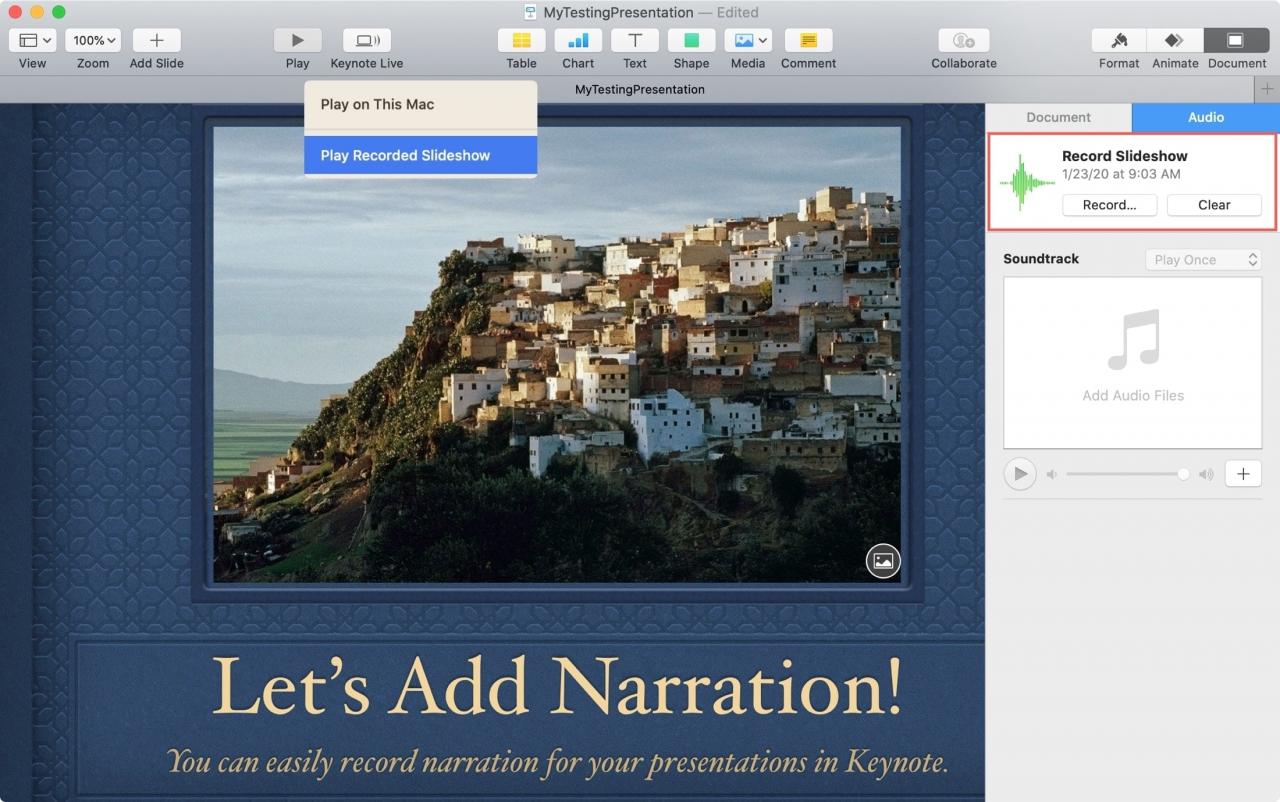1280x802 pixels.
Task: Clear the recorded slideshow
Action: (1214, 204)
